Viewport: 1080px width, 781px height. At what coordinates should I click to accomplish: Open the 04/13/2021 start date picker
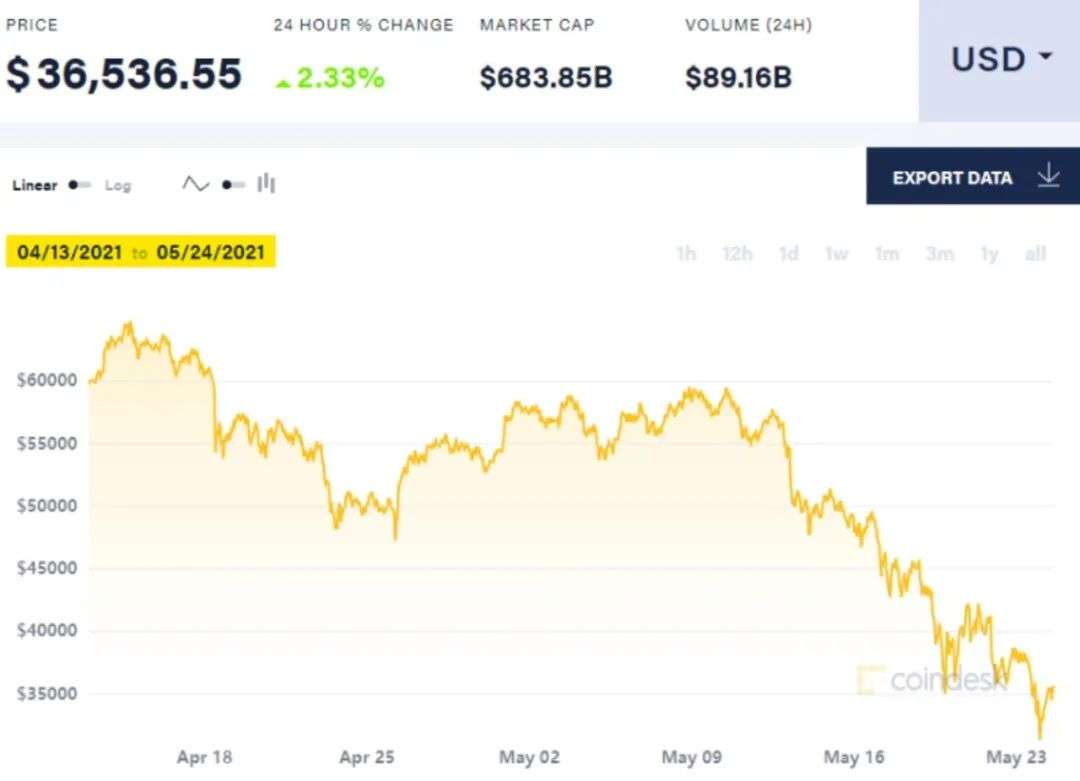click(x=70, y=252)
